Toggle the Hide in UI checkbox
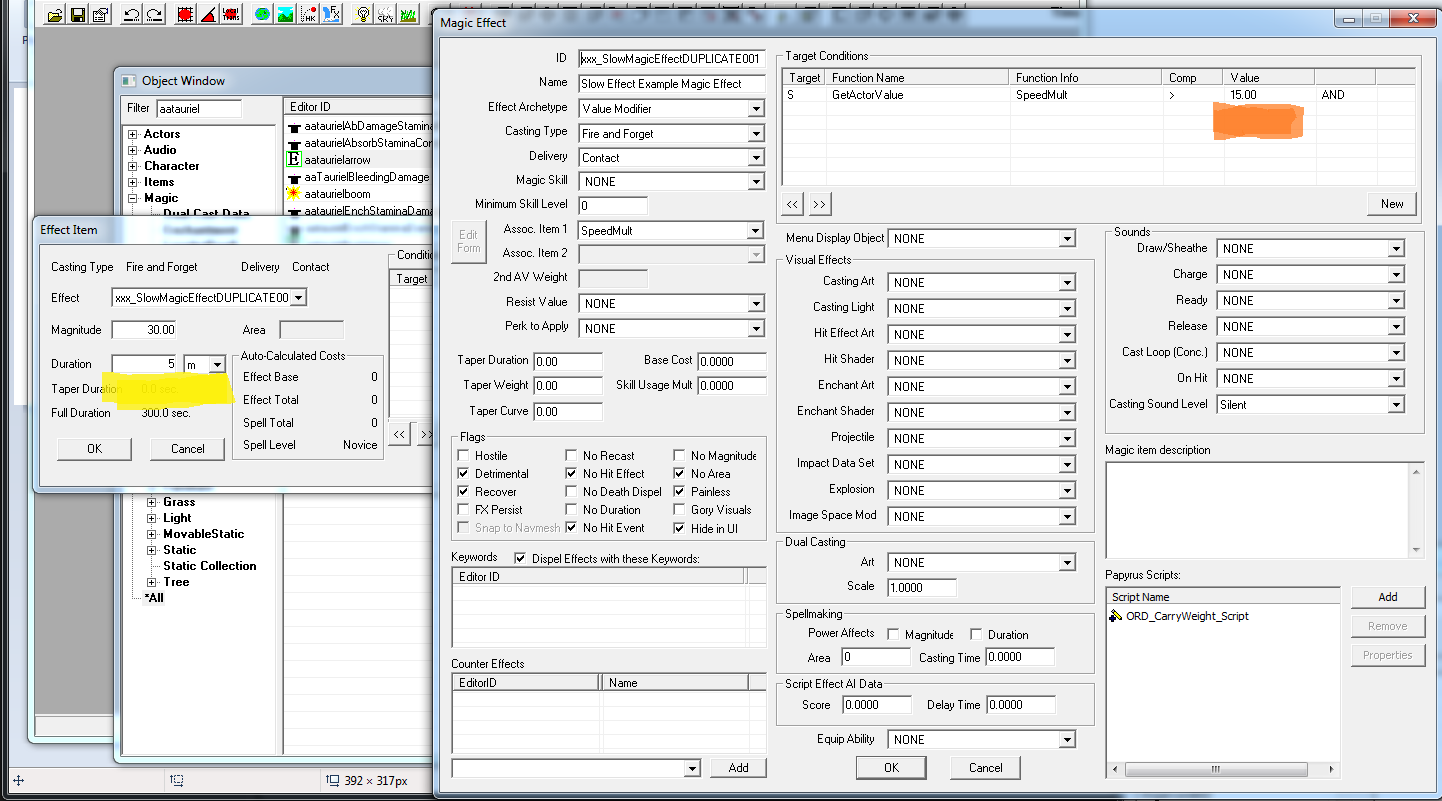 (680, 528)
